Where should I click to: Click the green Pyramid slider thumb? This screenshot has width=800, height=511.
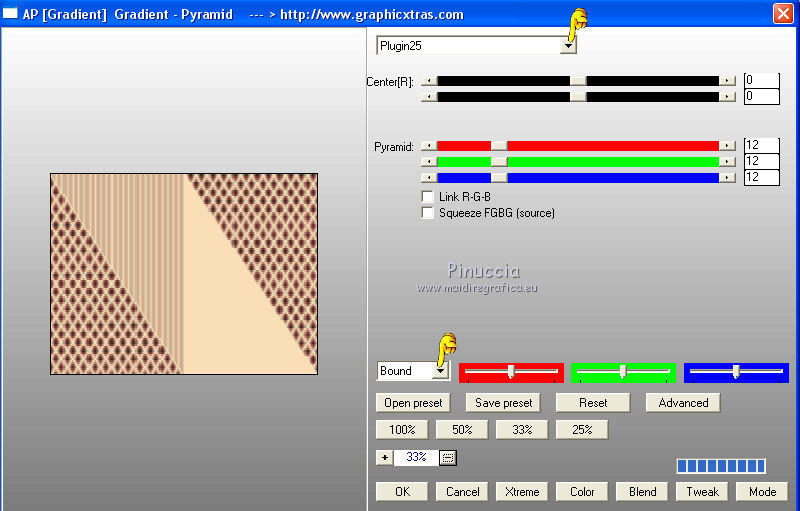coord(499,162)
